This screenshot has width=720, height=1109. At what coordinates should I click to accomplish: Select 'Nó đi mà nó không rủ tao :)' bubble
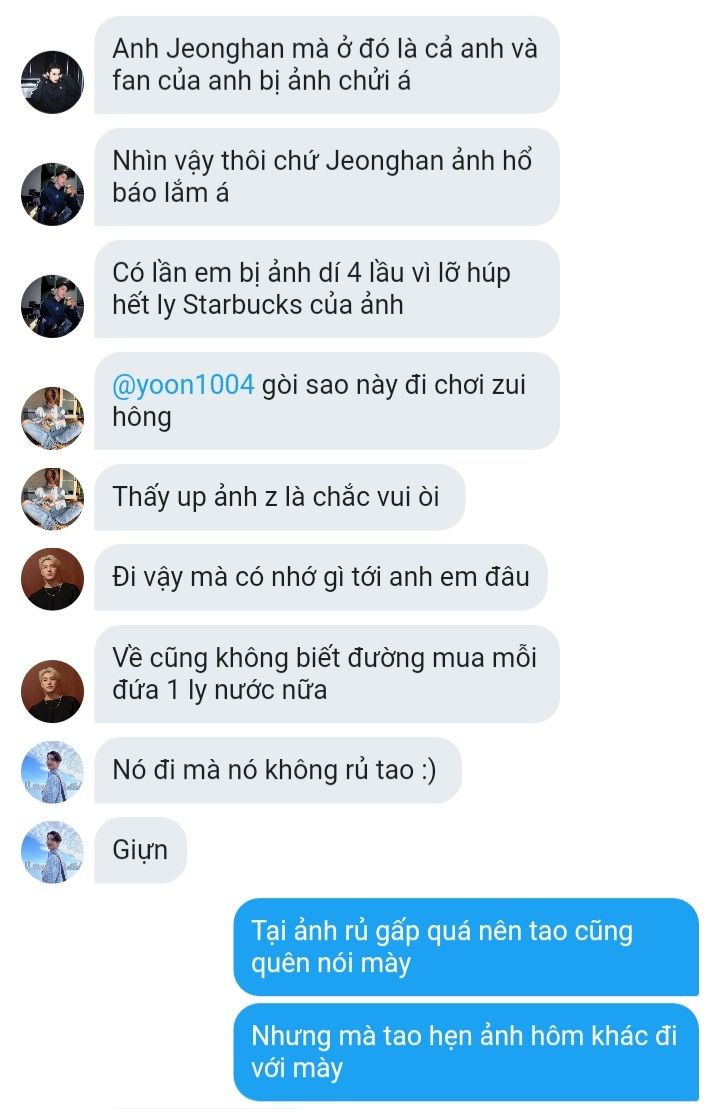[278, 770]
